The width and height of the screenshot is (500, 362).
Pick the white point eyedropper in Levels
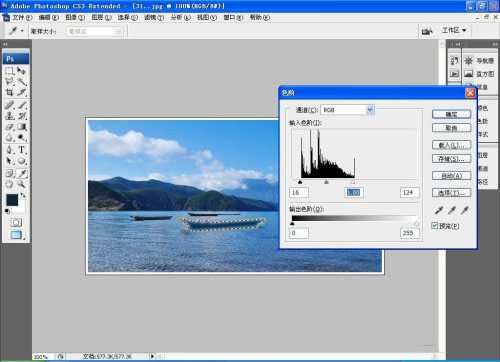[x=465, y=210]
